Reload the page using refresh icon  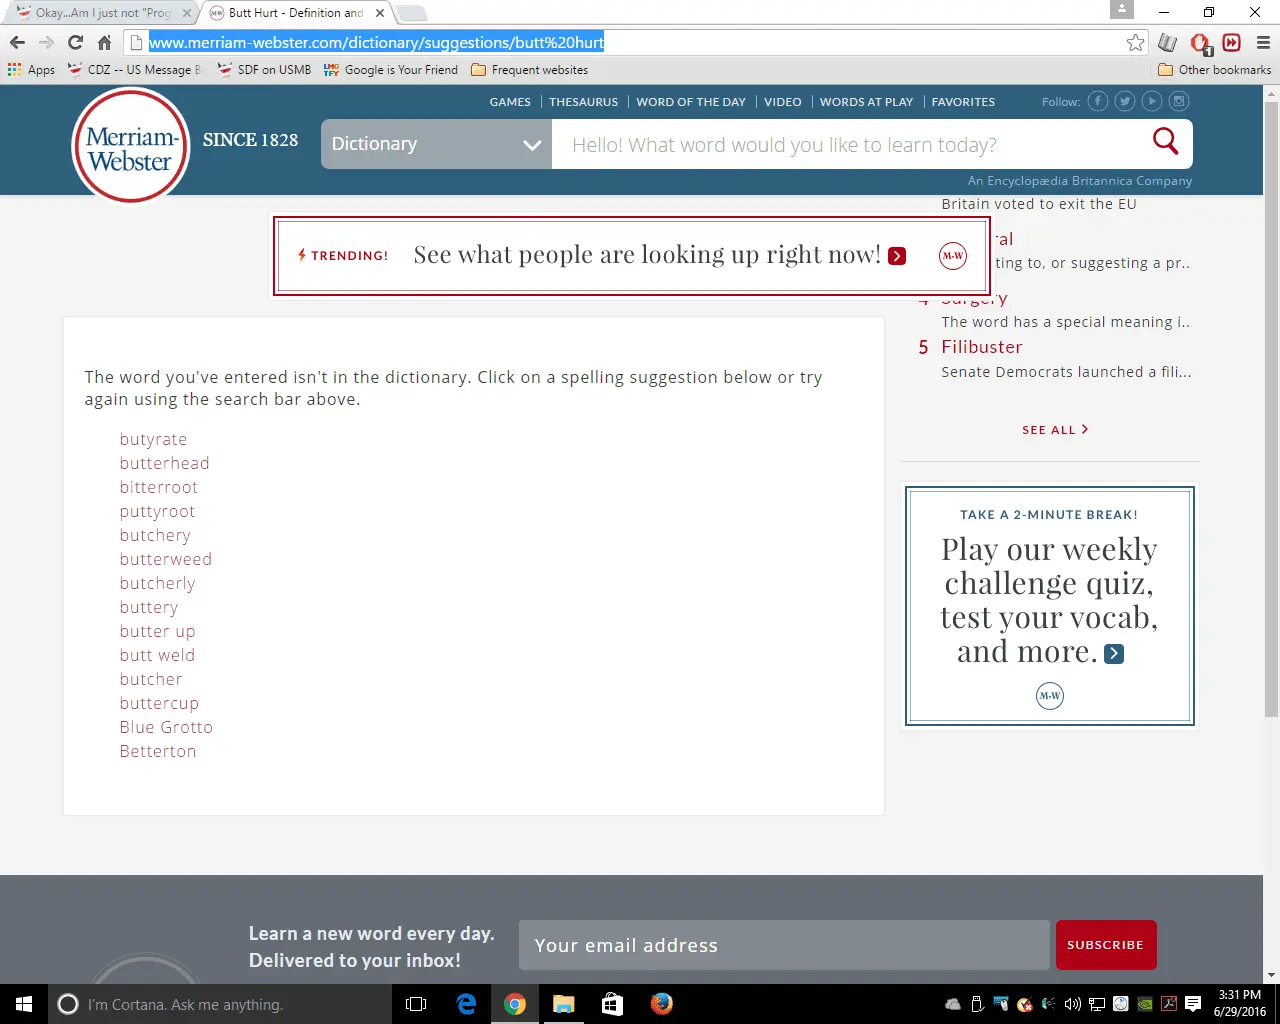tap(75, 42)
